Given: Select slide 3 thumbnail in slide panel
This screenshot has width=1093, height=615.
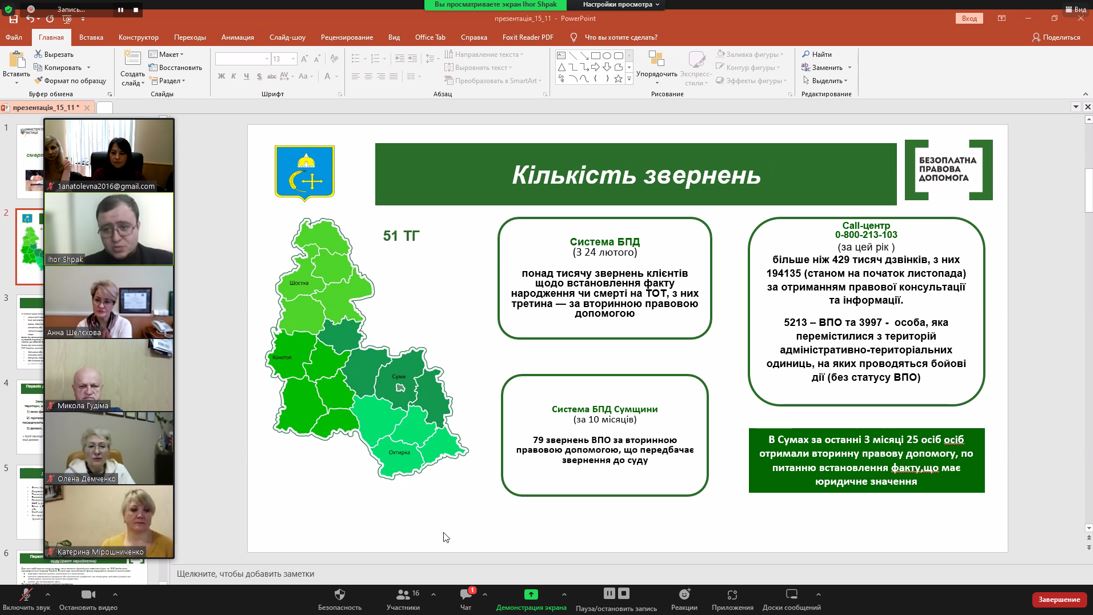Looking at the screenshot, I should [29, 330].
